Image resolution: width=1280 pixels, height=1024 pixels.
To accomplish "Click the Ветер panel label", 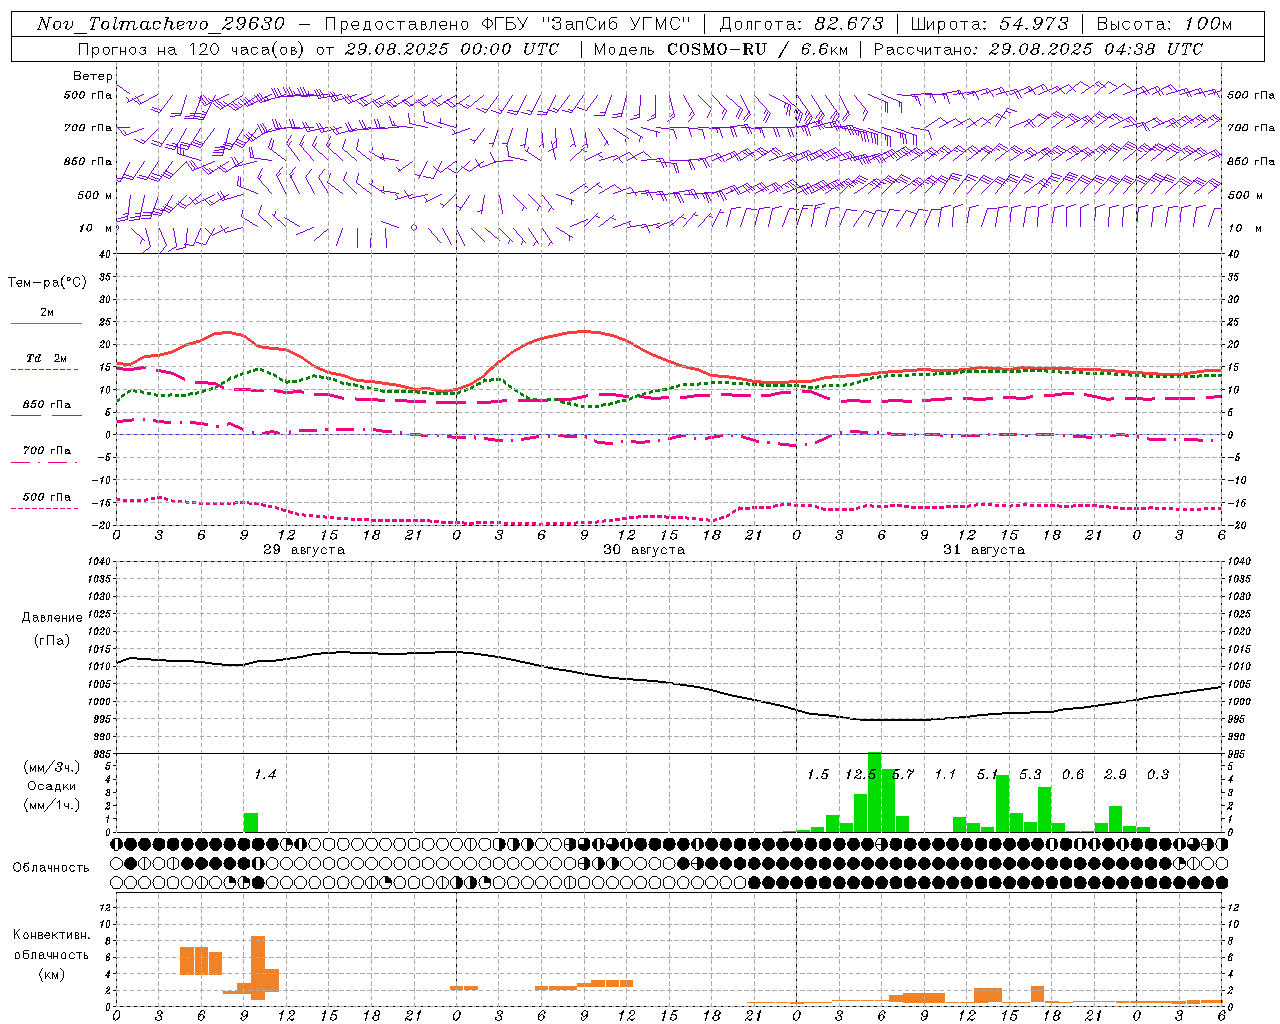I will pyautogui.click(x=92, y=76).
